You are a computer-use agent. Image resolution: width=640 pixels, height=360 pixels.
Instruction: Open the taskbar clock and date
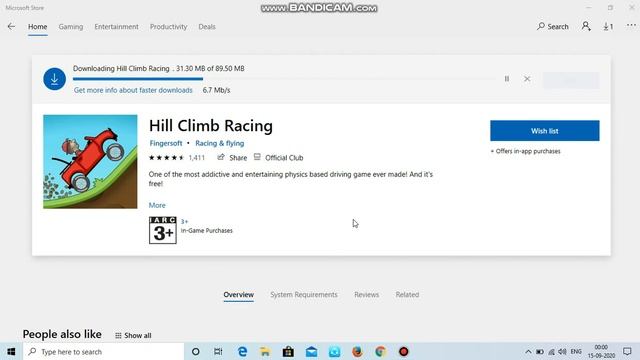601,351
